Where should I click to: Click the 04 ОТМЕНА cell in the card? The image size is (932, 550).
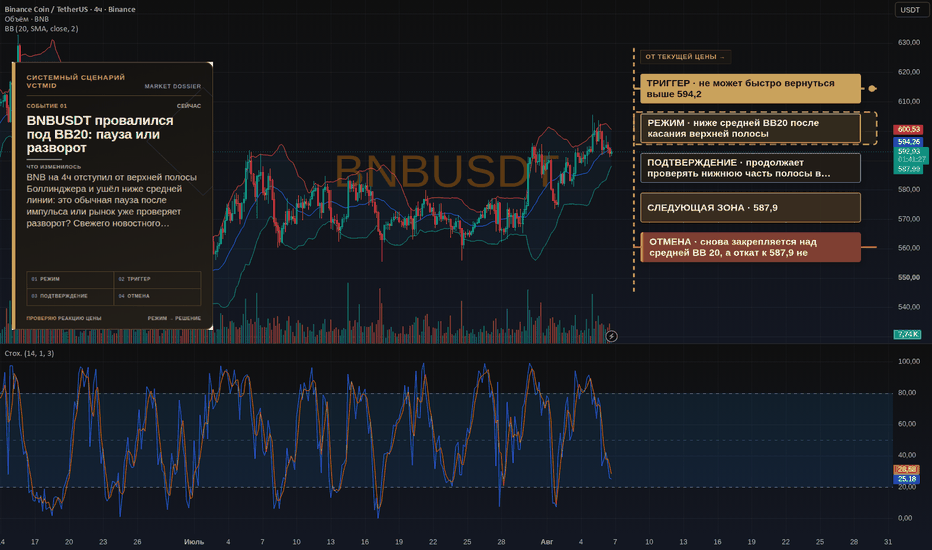tap(157, 296)
